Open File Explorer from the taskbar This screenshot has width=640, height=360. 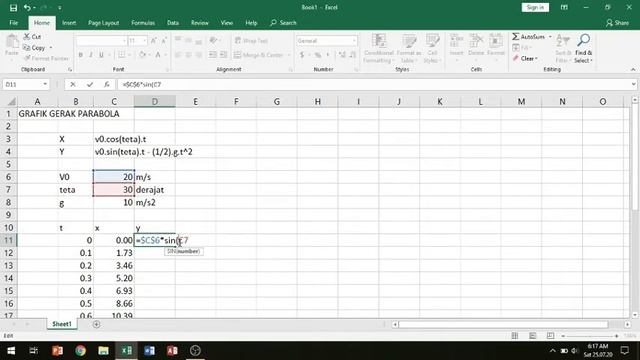[104, 351]
